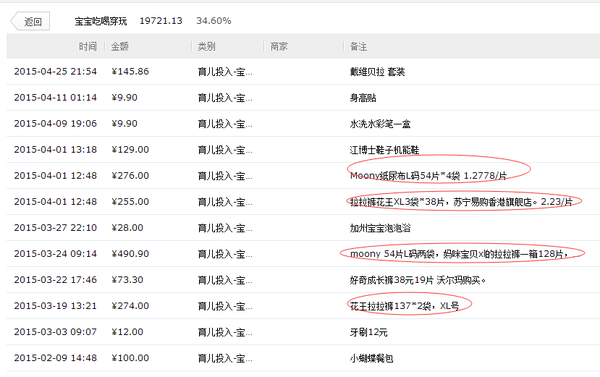Click the 商家 column header

click(x=279, y=46)
